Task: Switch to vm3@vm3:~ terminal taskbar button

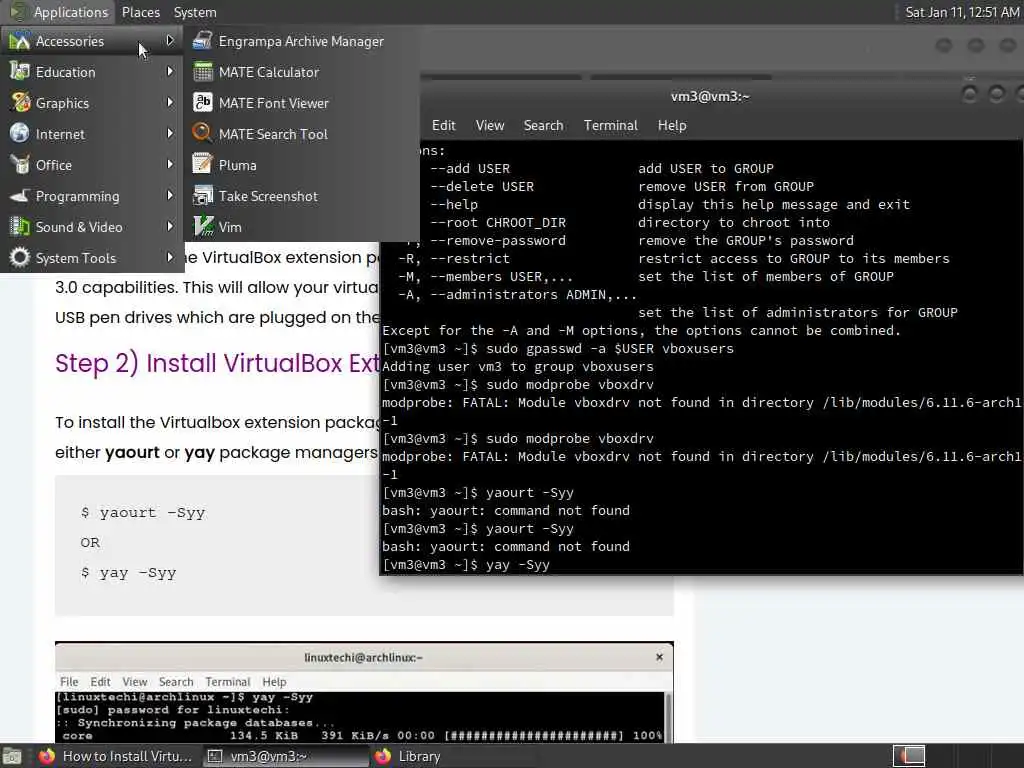Action: coord(286,756)
